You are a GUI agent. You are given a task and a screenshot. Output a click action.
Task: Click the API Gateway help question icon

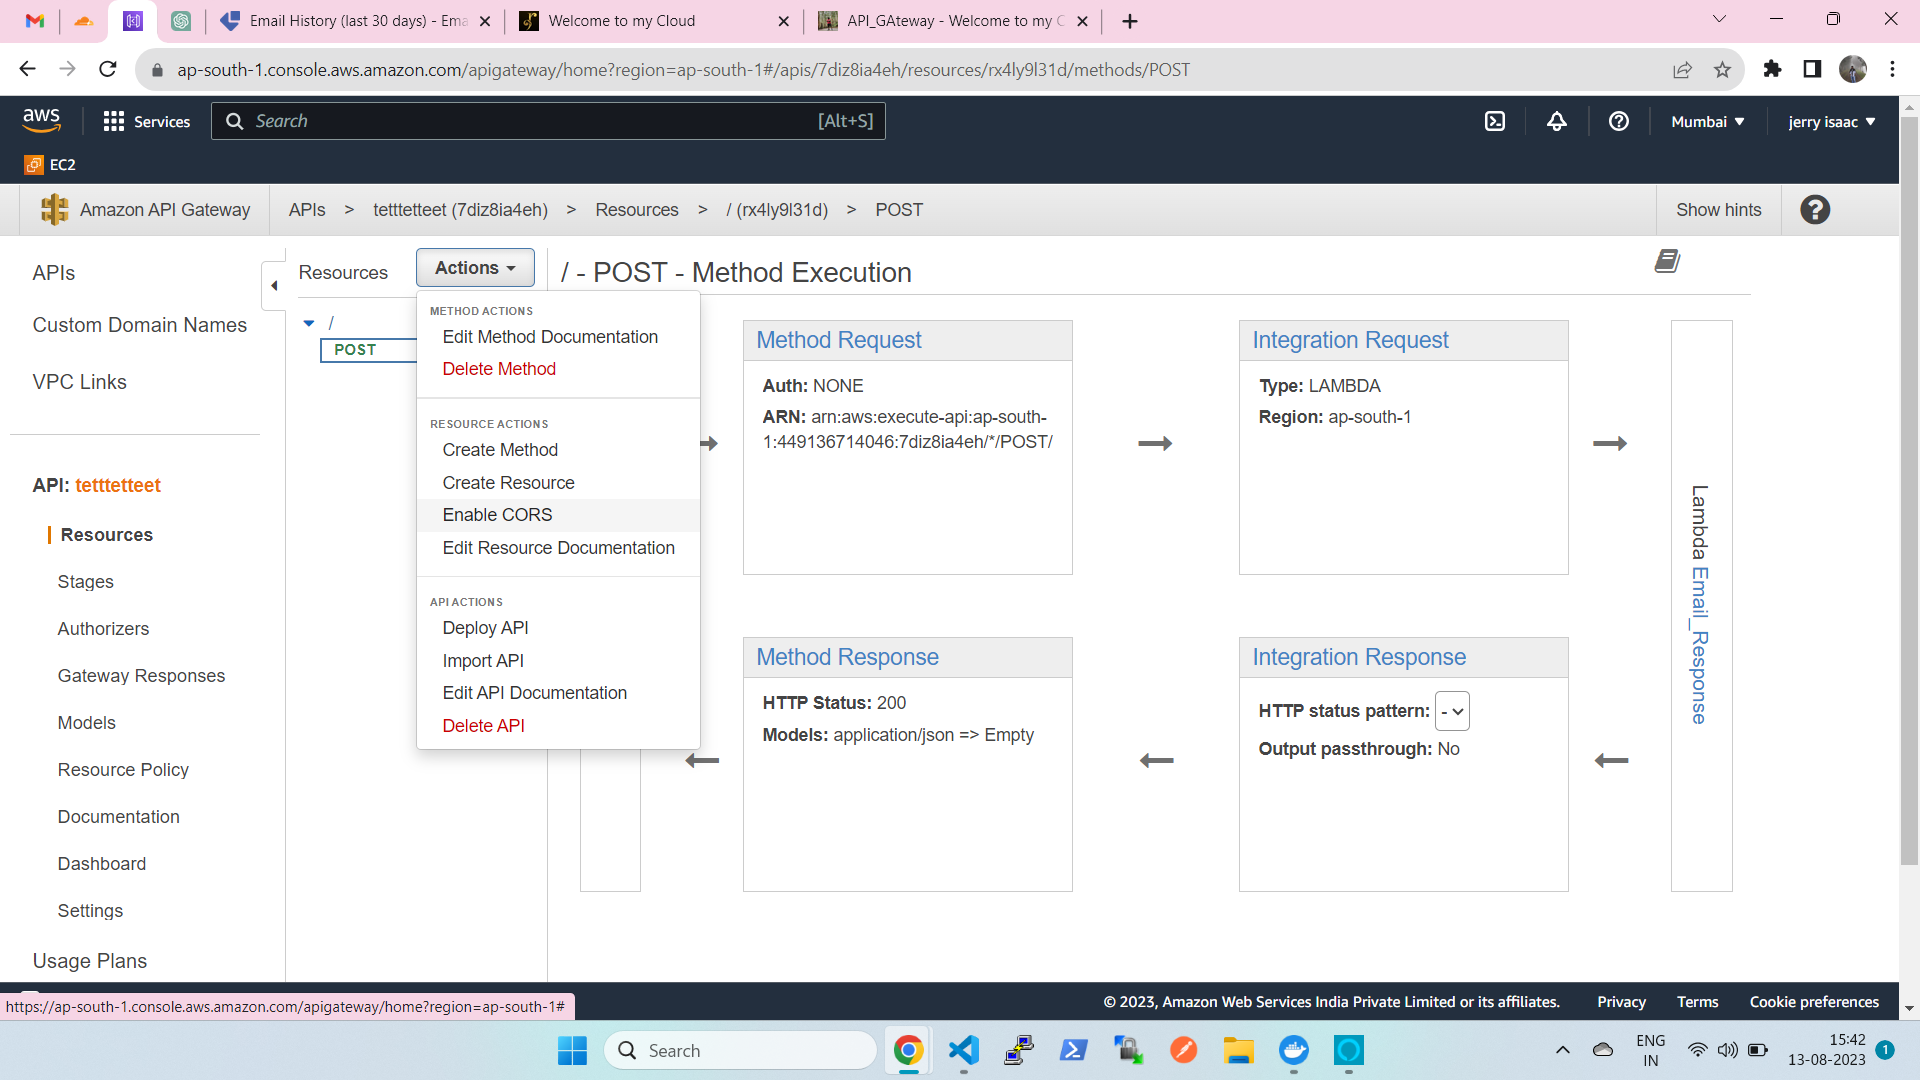[1815, 210]
